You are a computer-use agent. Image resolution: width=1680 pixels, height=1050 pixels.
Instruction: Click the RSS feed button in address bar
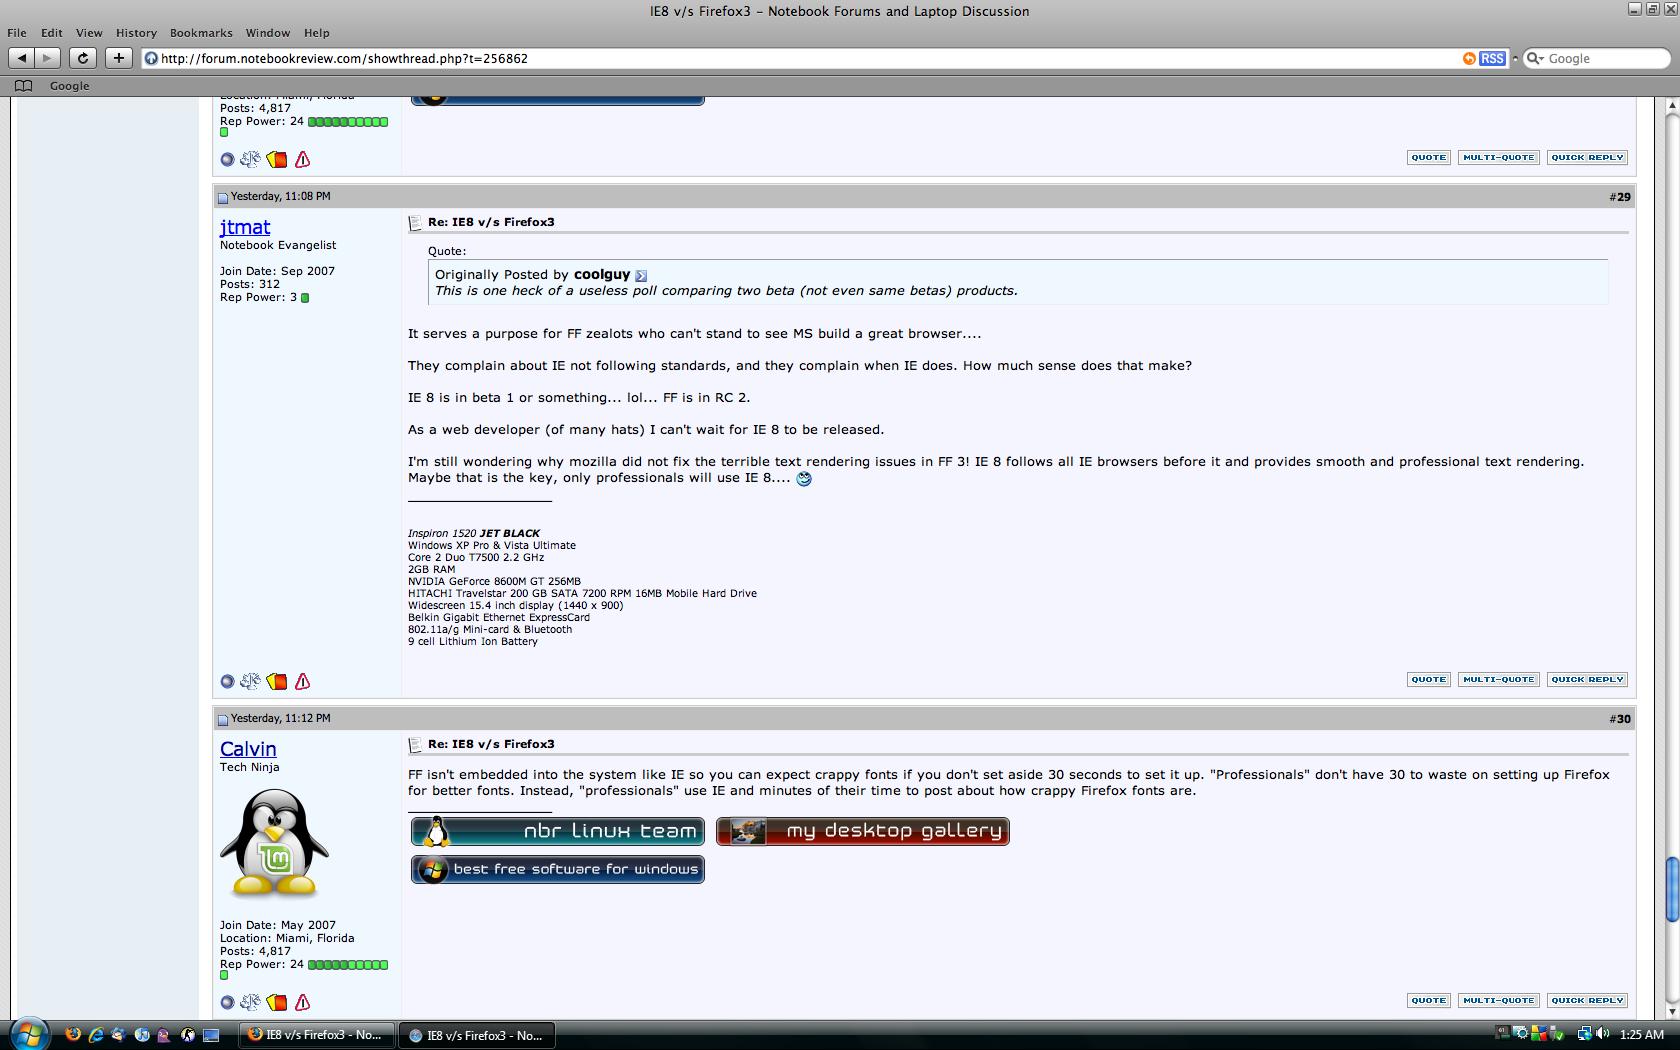tap(1492, 58)
